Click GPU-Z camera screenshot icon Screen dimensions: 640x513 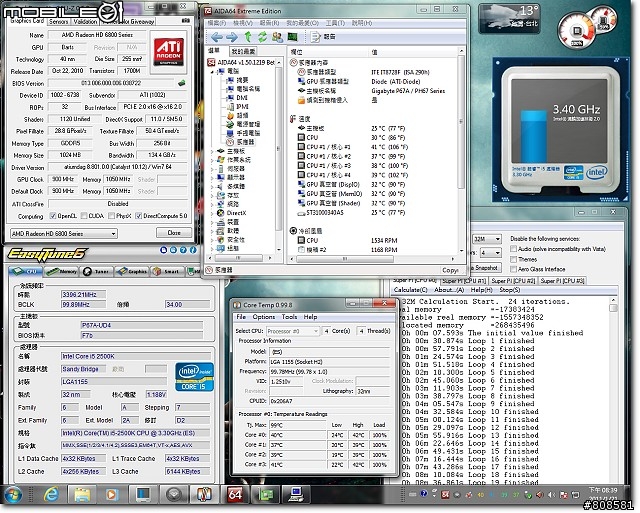(x=186, y=21)
